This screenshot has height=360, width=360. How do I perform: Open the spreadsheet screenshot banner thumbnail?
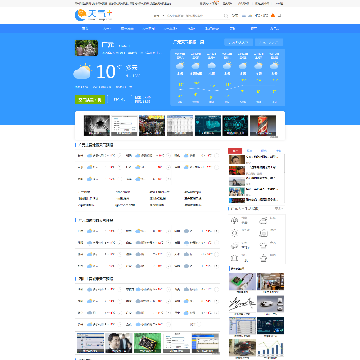[x=180, y=125]
